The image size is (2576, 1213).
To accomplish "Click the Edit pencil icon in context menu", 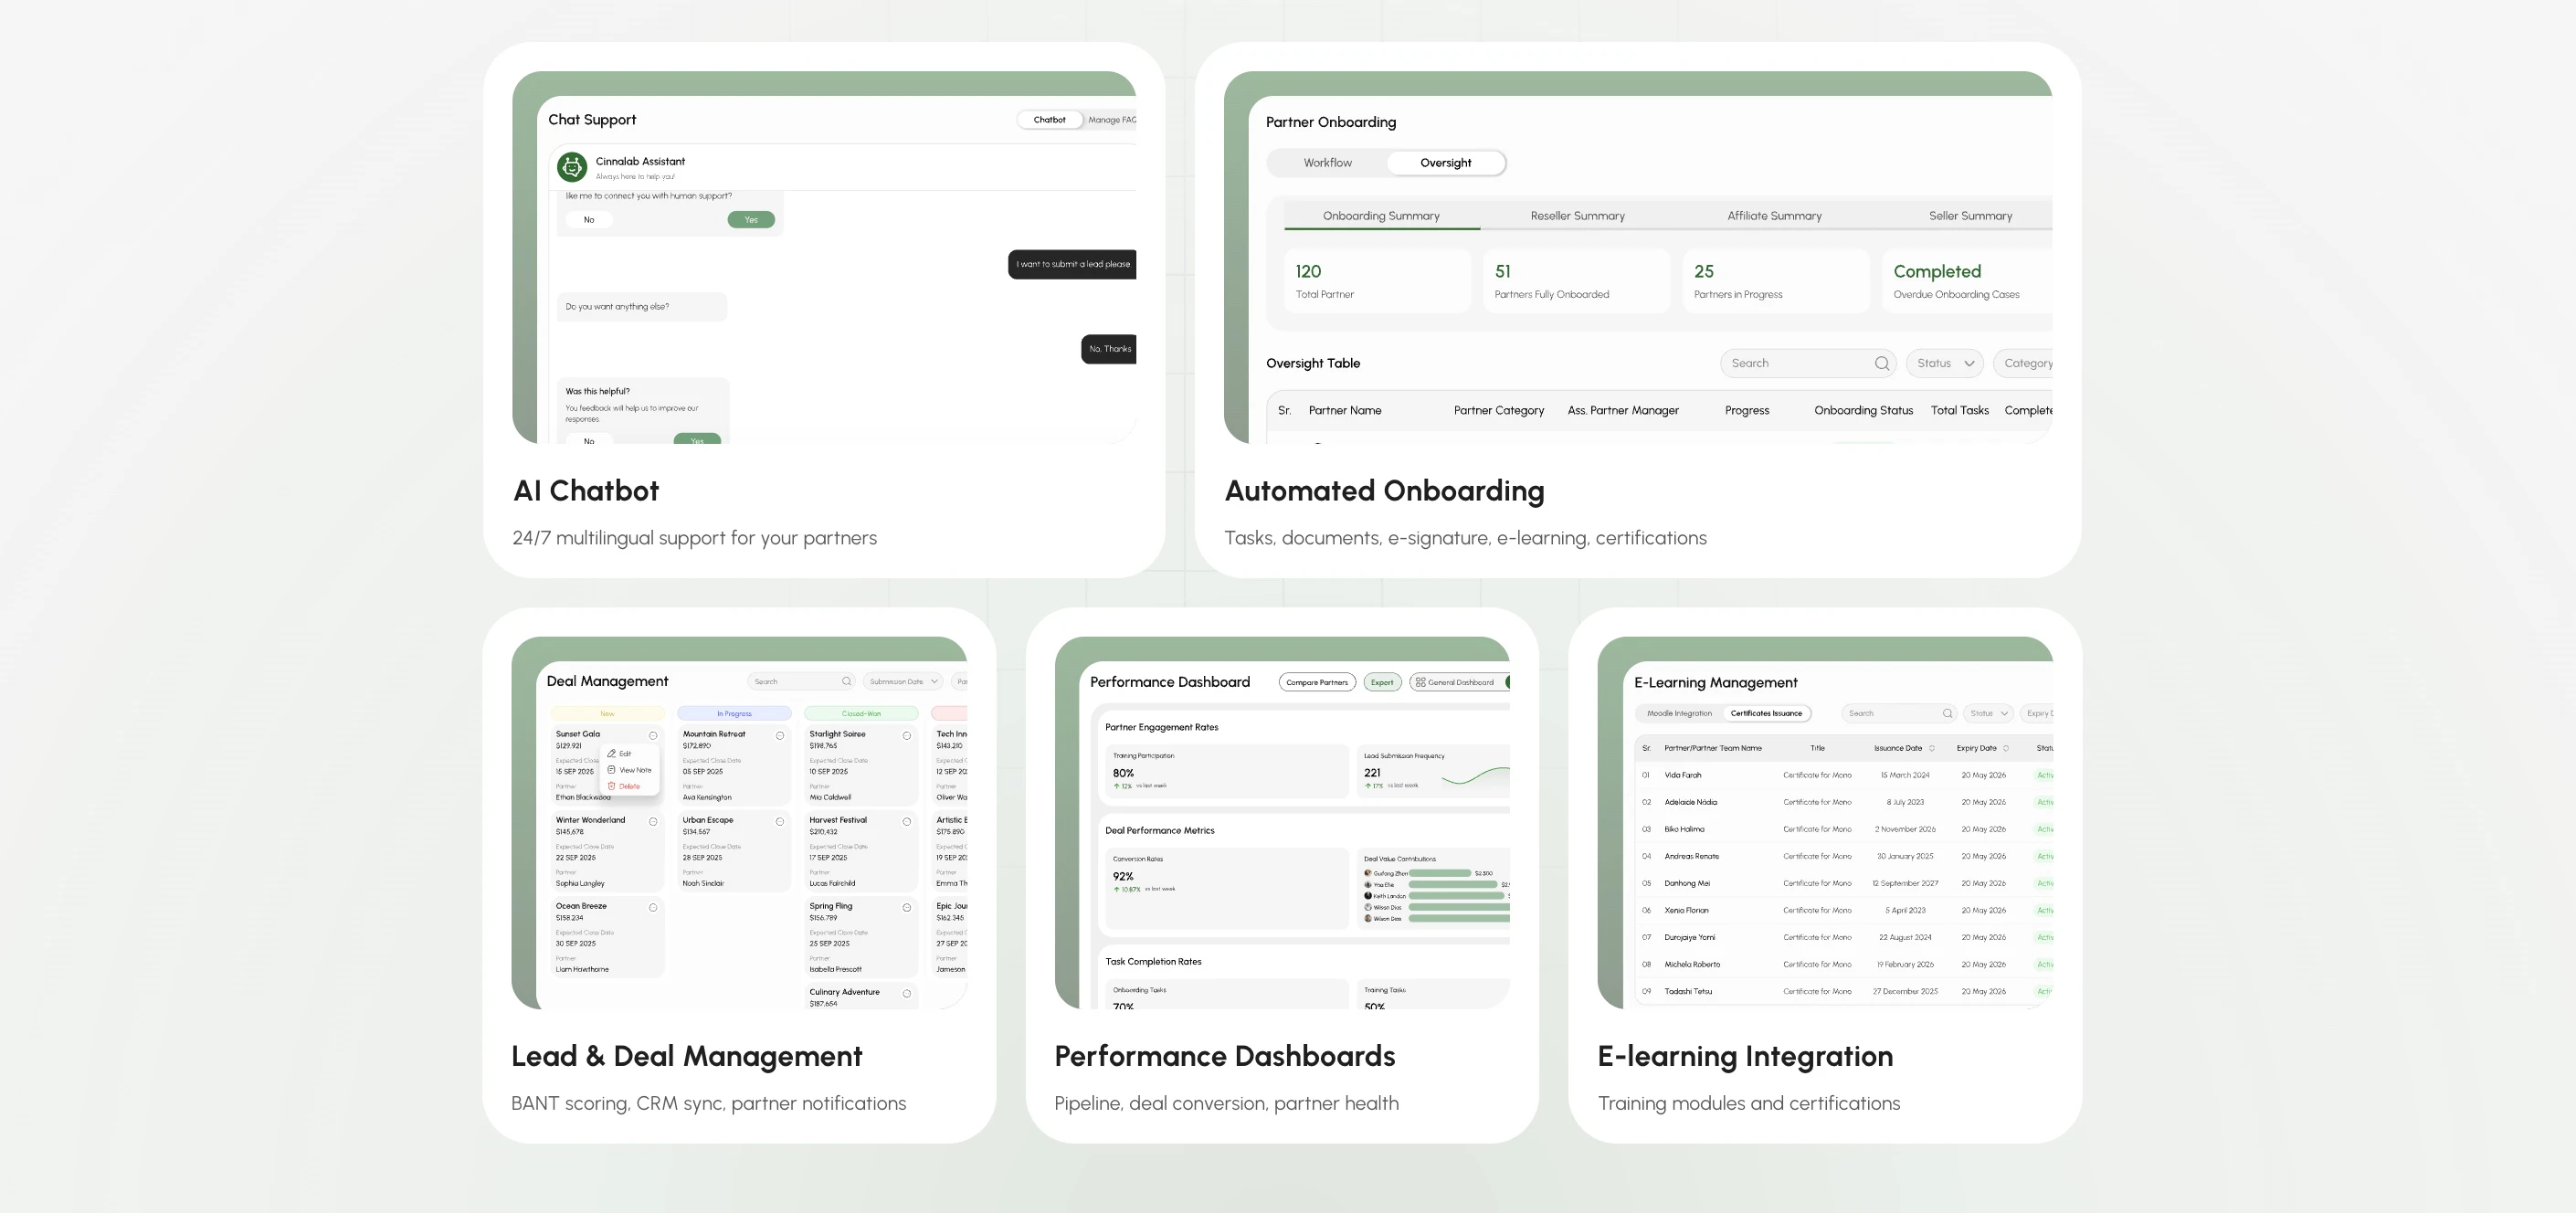I will [612, 753].
